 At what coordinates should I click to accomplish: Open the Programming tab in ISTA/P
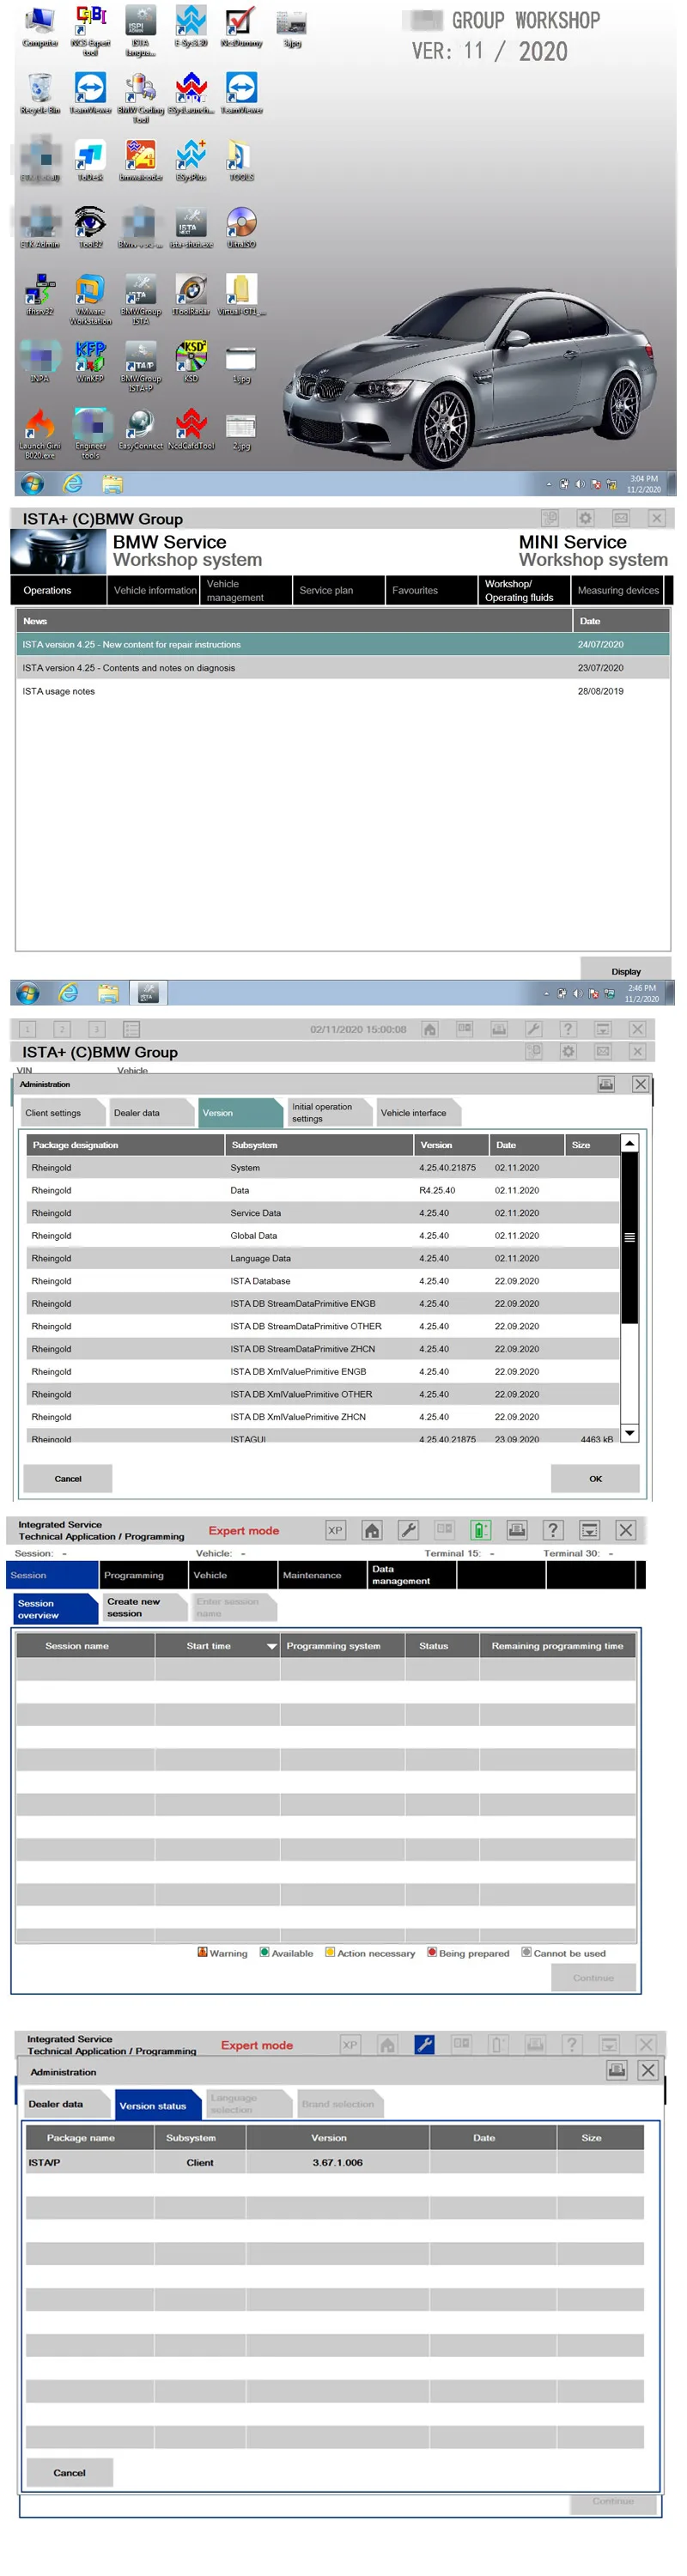[143, 1575]
